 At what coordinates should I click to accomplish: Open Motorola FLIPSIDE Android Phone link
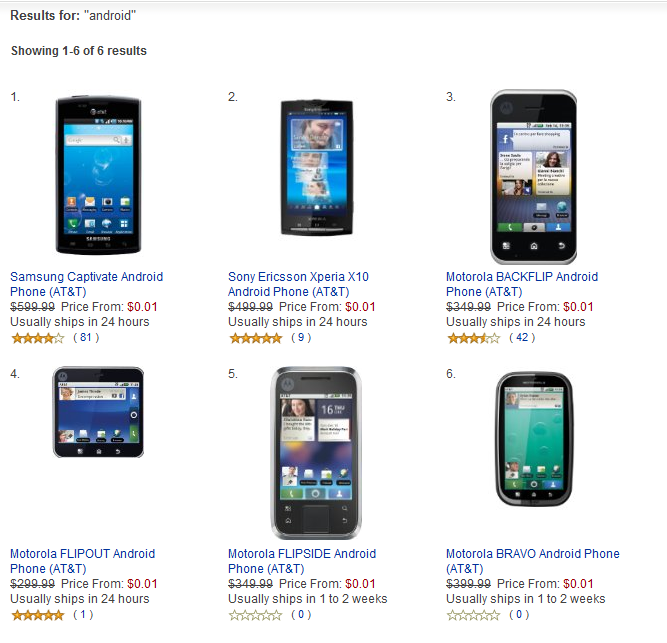(x=301, y=554)
